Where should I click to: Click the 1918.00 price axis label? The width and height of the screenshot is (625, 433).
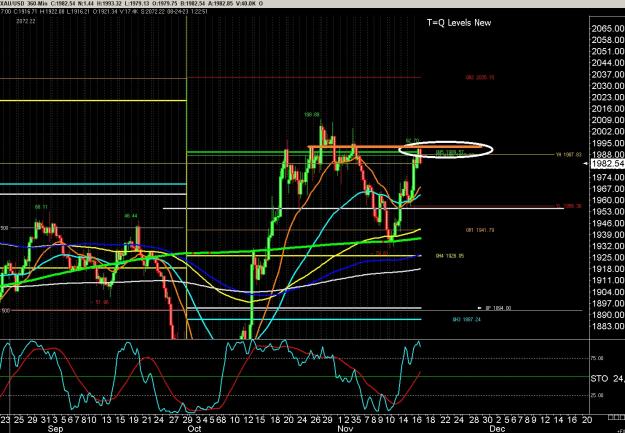tap(608, 269)
